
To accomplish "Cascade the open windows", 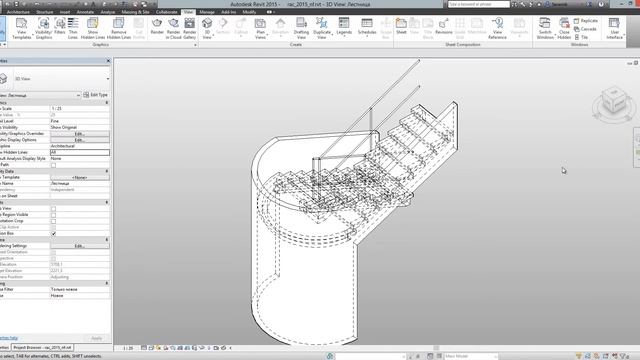I will 585,29.
